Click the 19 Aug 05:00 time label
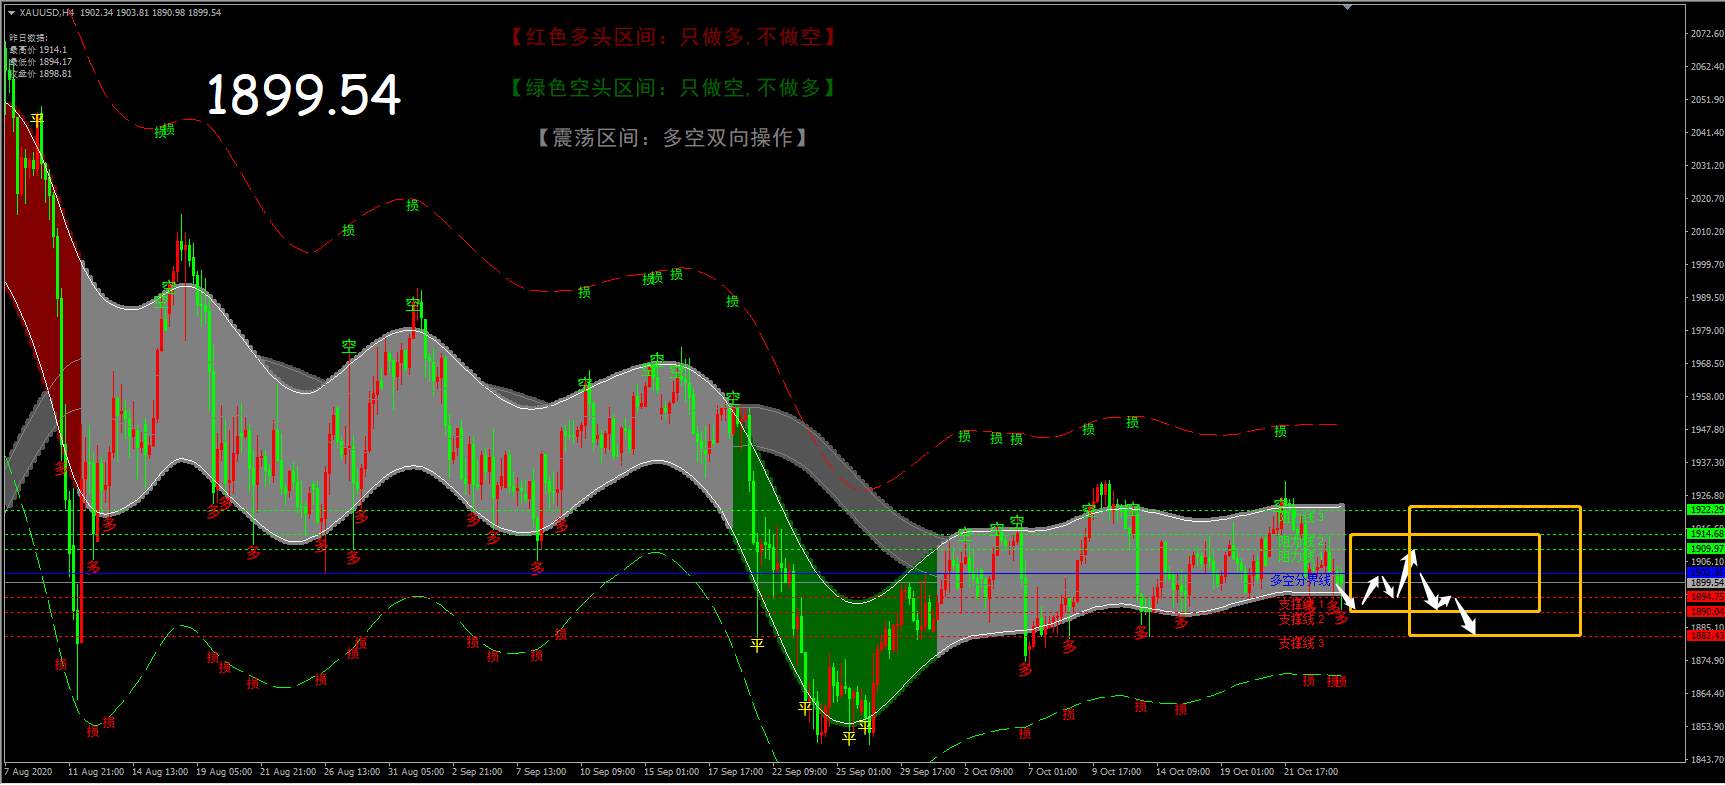 click(224, 772)
